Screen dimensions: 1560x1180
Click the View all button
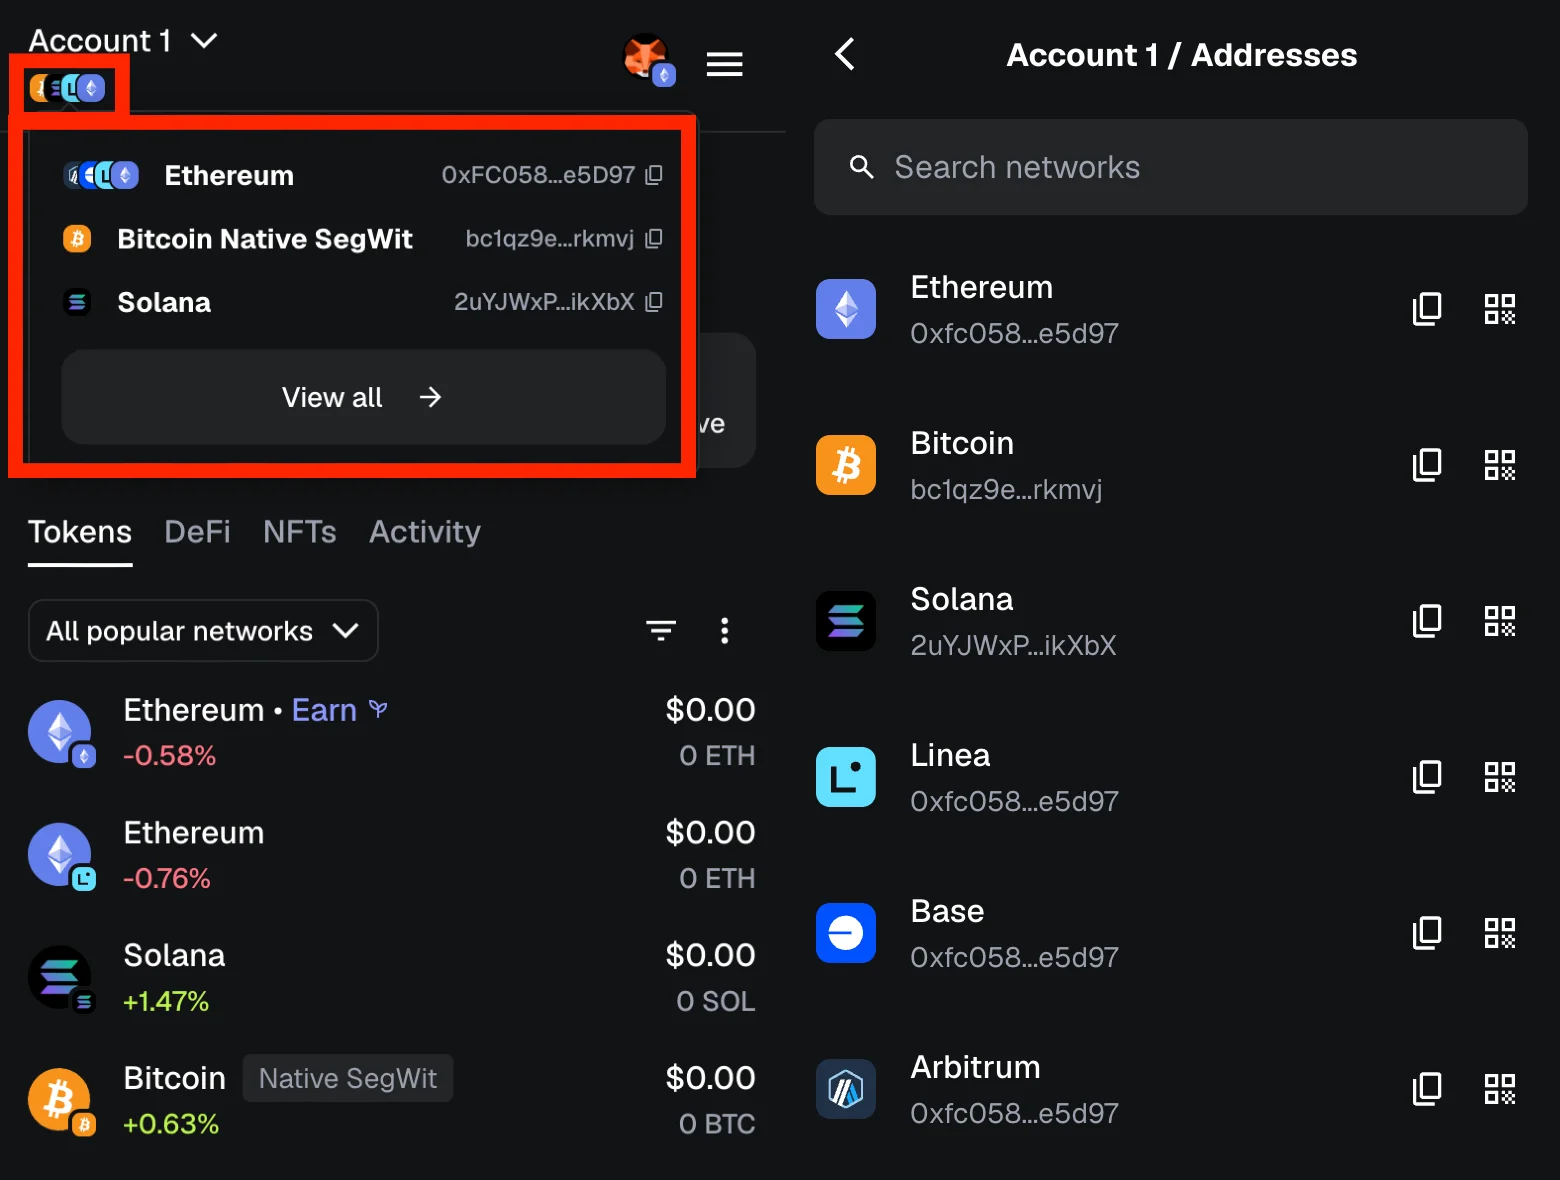click(x=362, y=397)
